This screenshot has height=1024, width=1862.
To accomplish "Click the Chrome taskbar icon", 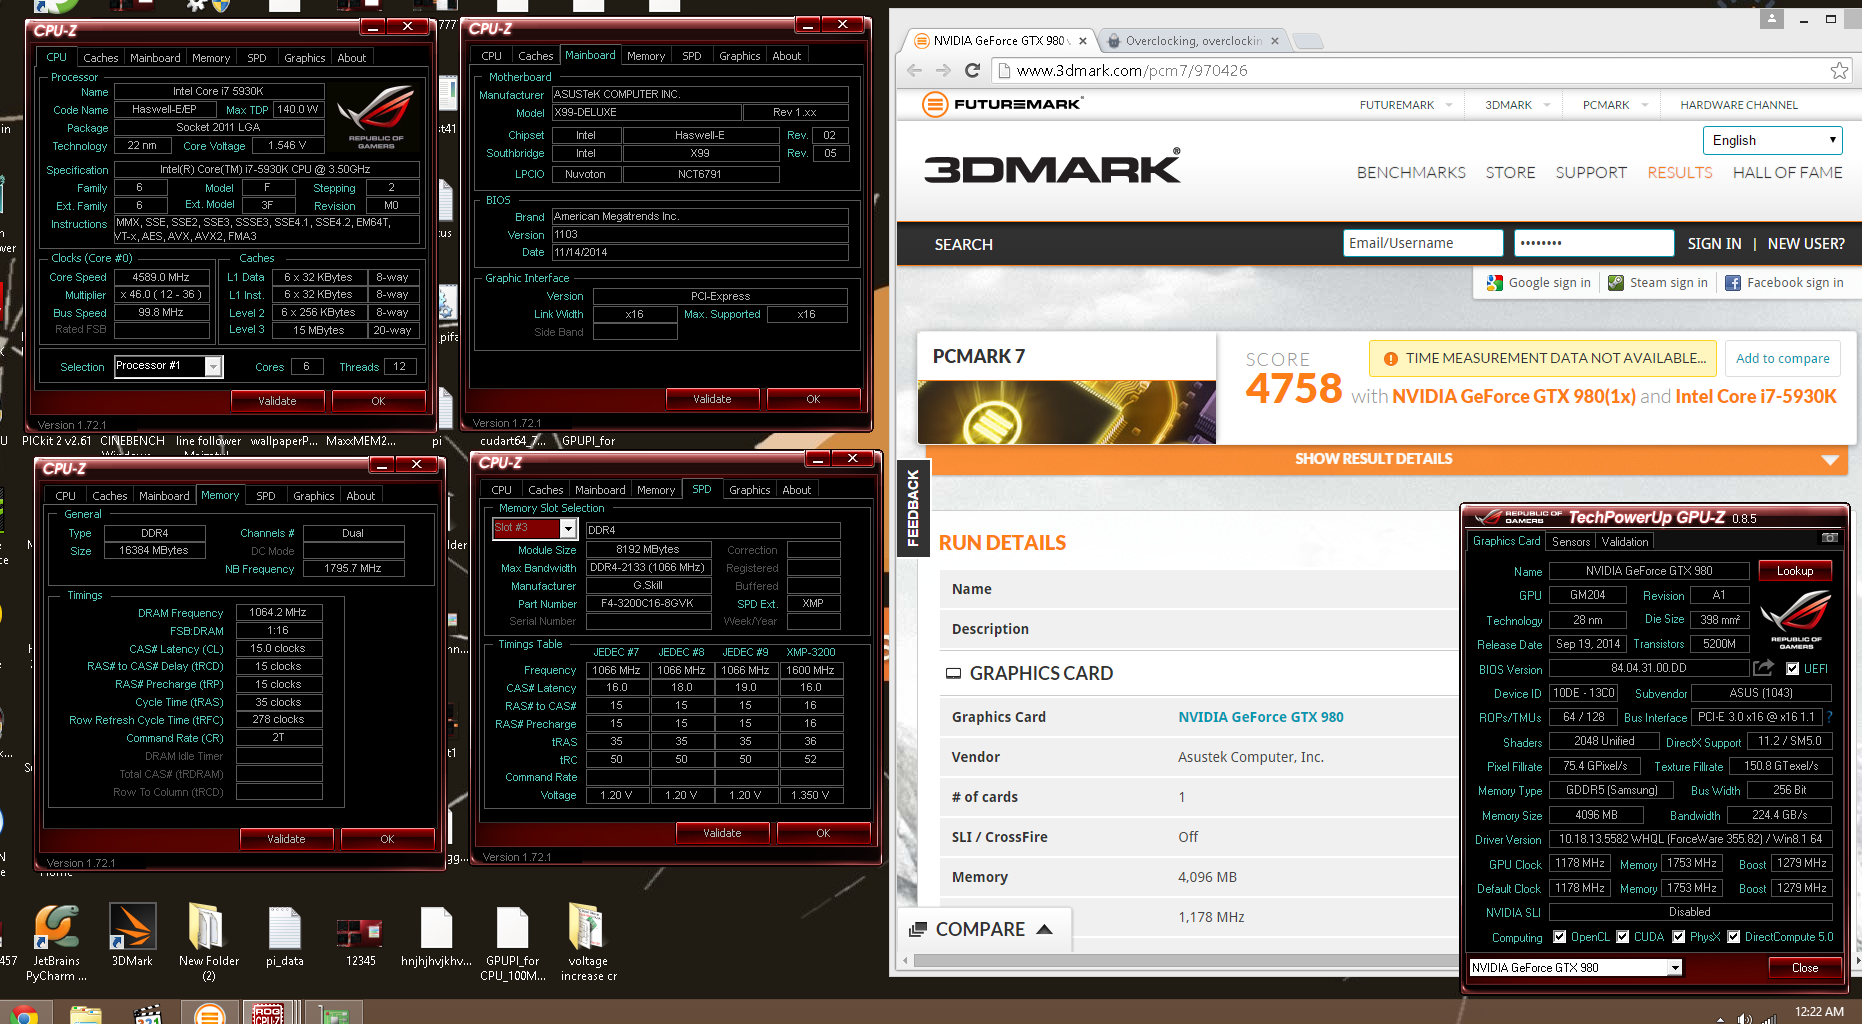I will 24,1013.
